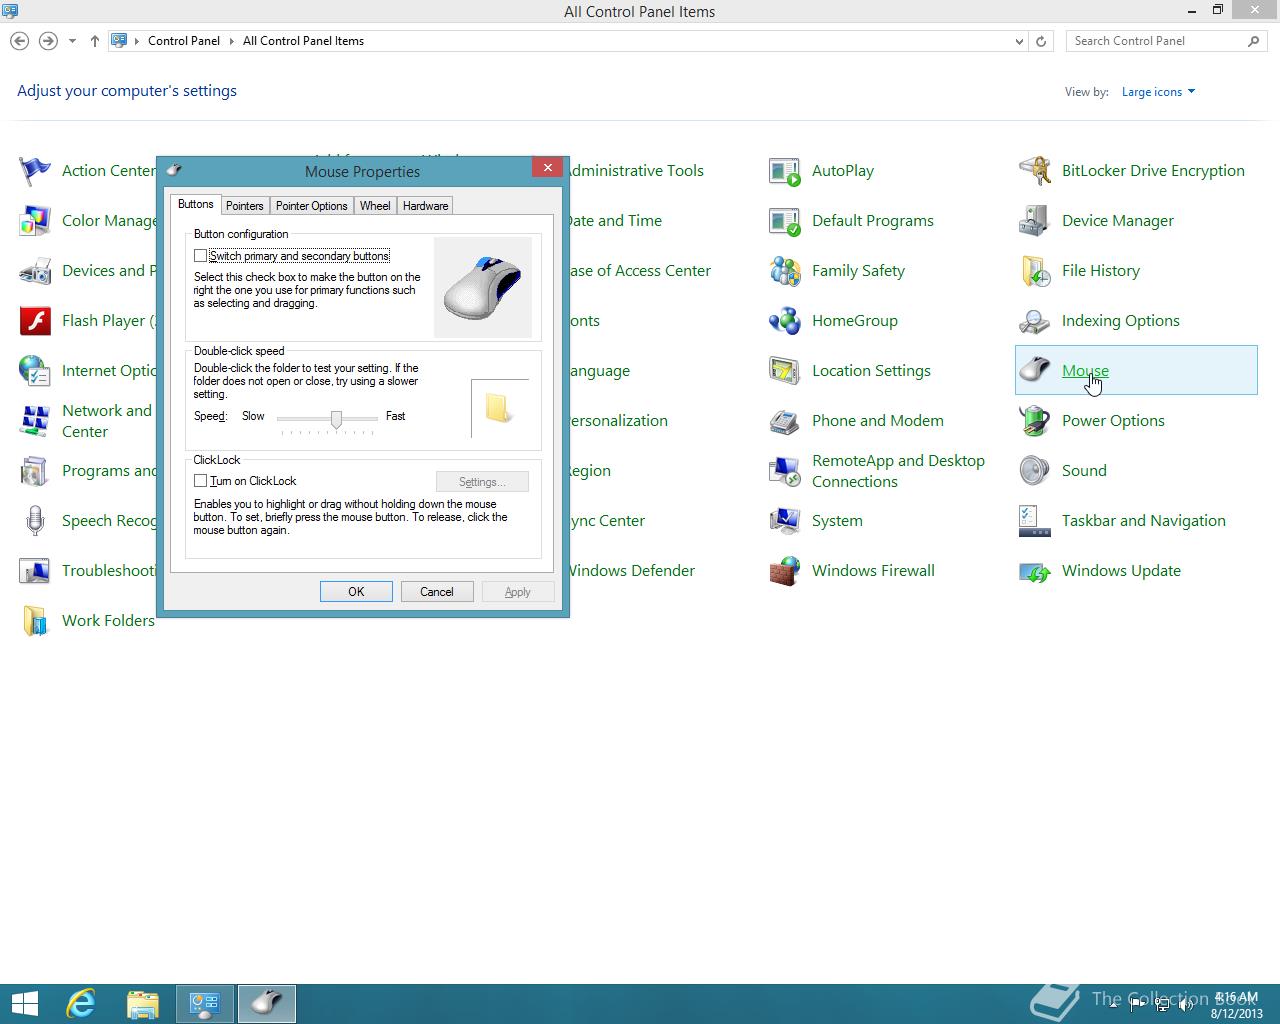Image resolution: width=1280 pixels, height=1024 pixels.
Task: Open Device Manager icon
Action: click(x=1035, y=221)
